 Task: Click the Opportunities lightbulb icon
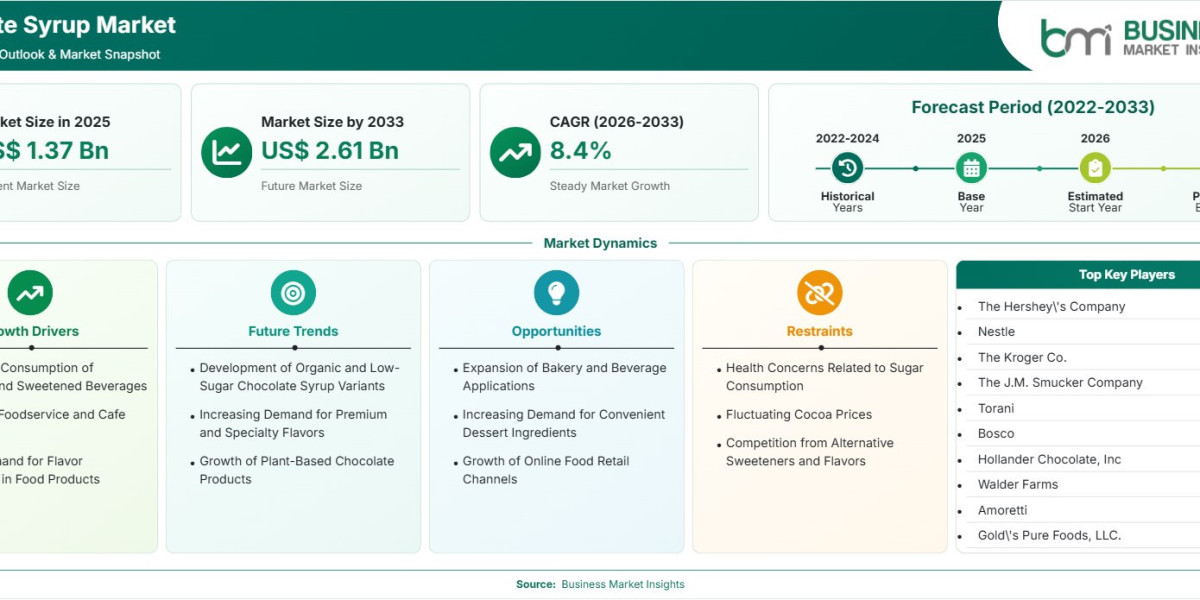[x=557, y=293]
